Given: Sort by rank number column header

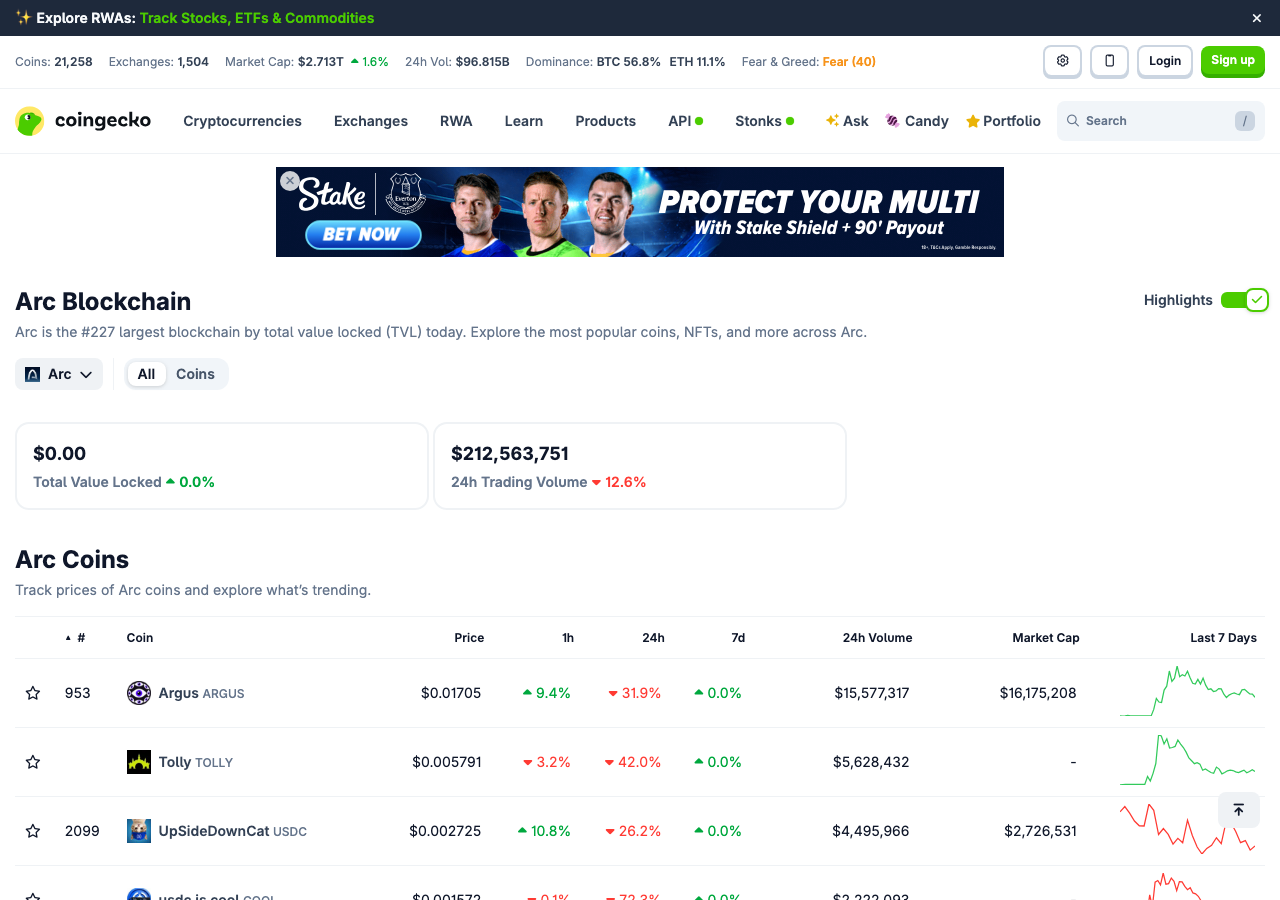Looking at the screenshot, I should 76,638.
